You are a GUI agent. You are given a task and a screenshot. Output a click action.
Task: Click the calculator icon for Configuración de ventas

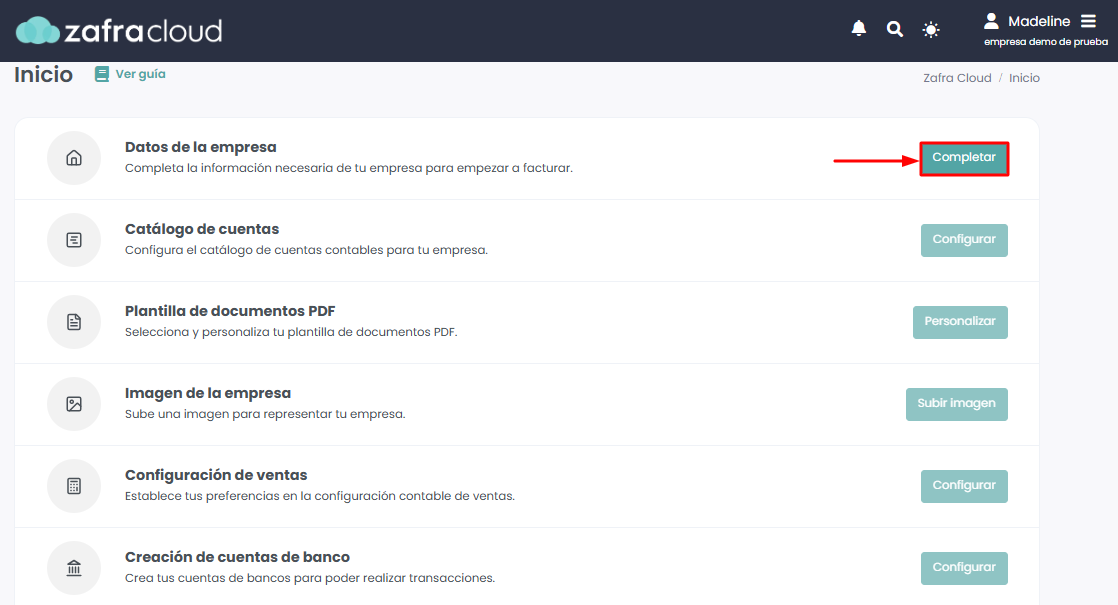tap(74, 486)
